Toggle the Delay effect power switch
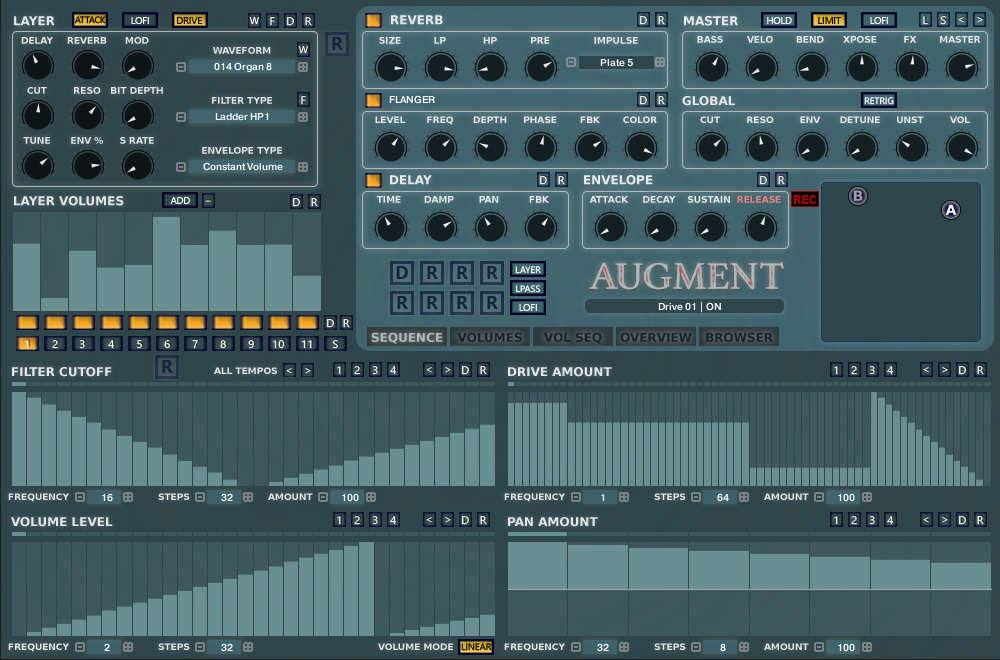The width and height of the screenshot is (1000, 660). coord(373,180)
